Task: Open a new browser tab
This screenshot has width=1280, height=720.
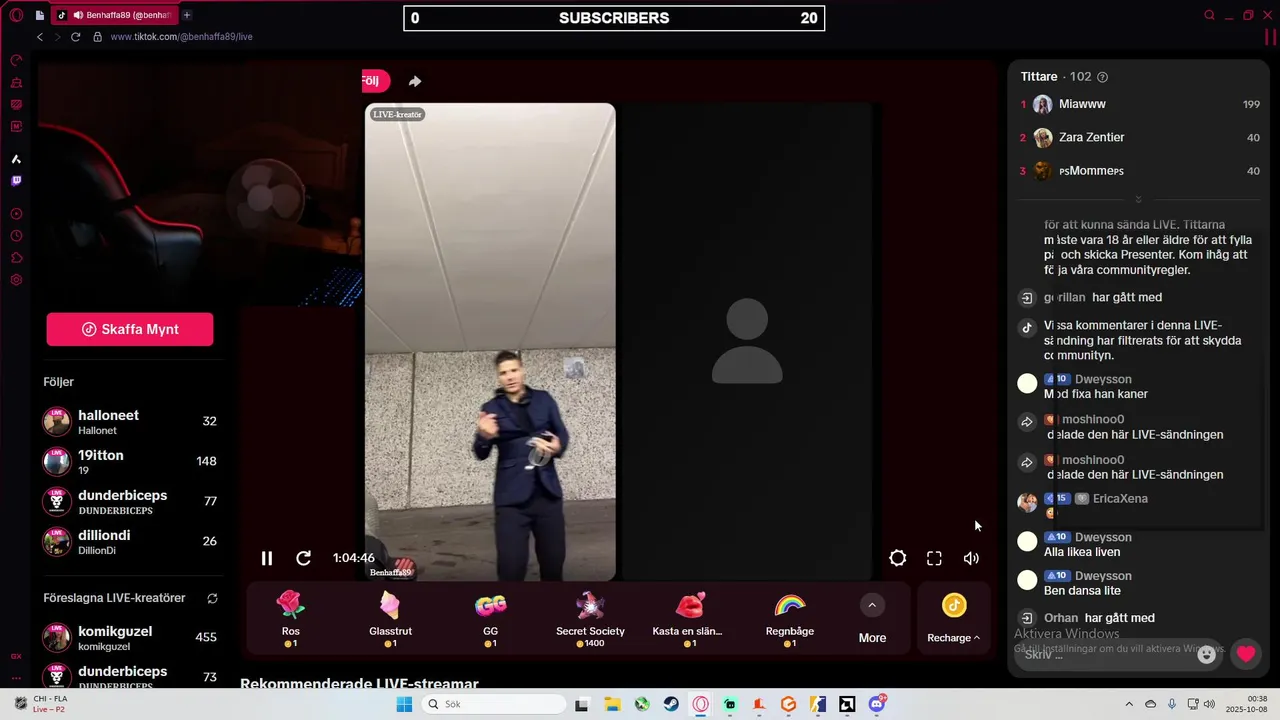Action: (187, 15)
